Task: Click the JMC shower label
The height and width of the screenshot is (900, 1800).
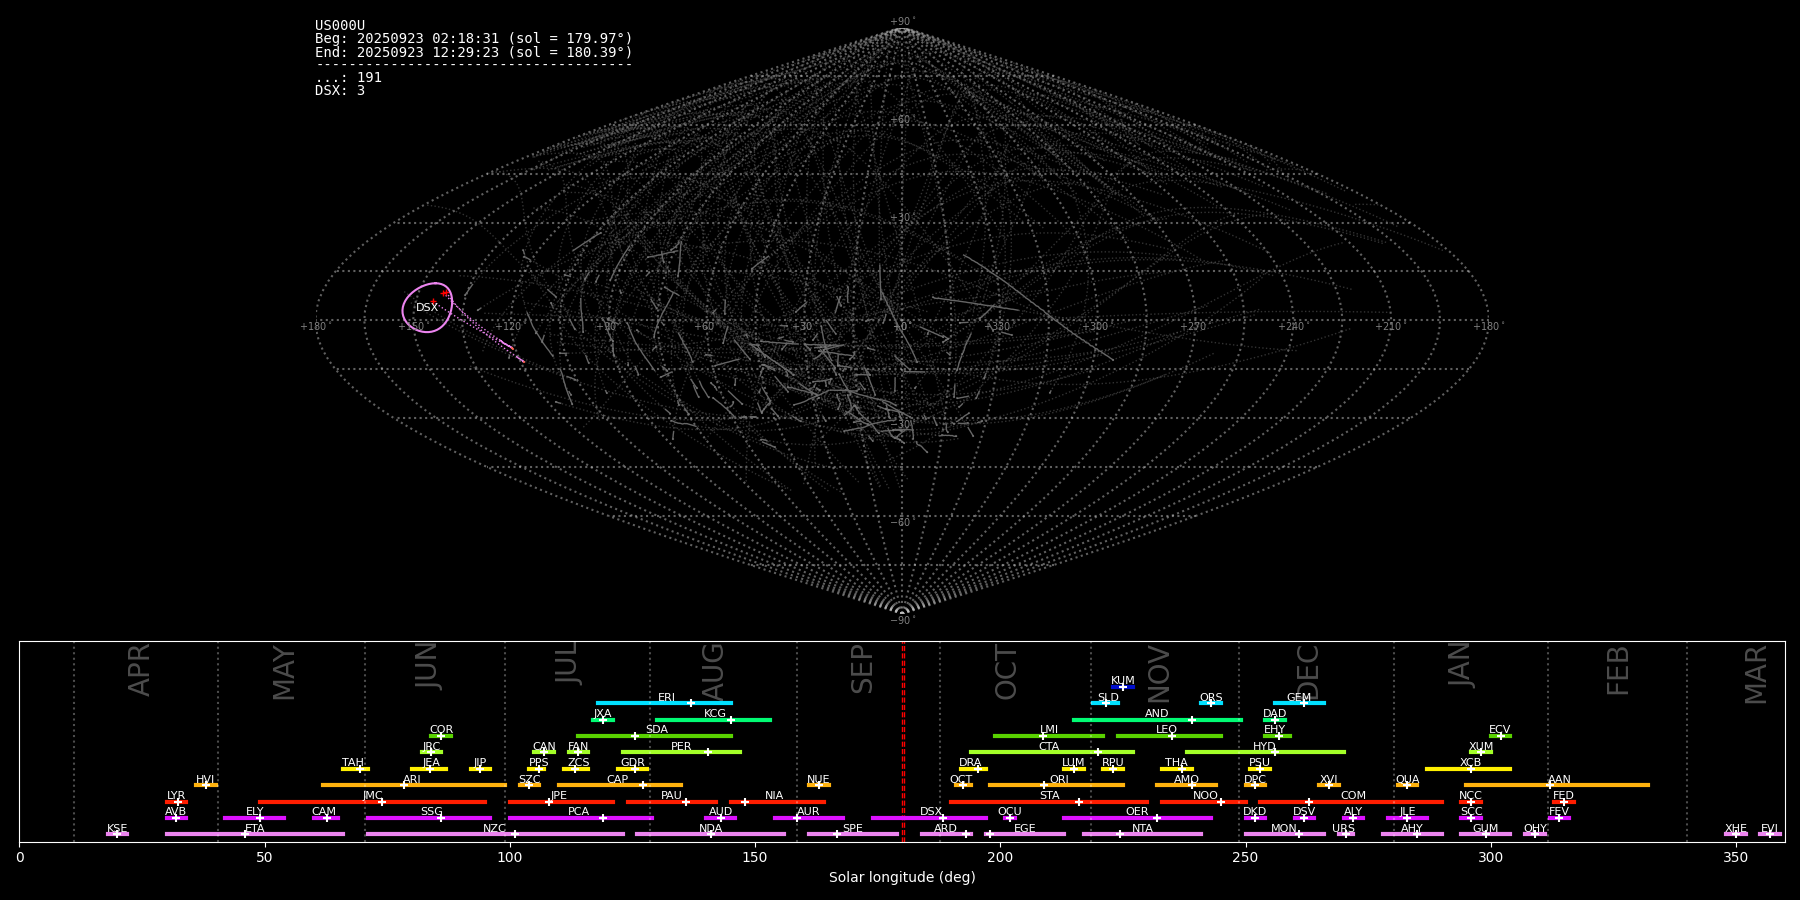Action: pyautogui.click(x=372, y=796)
